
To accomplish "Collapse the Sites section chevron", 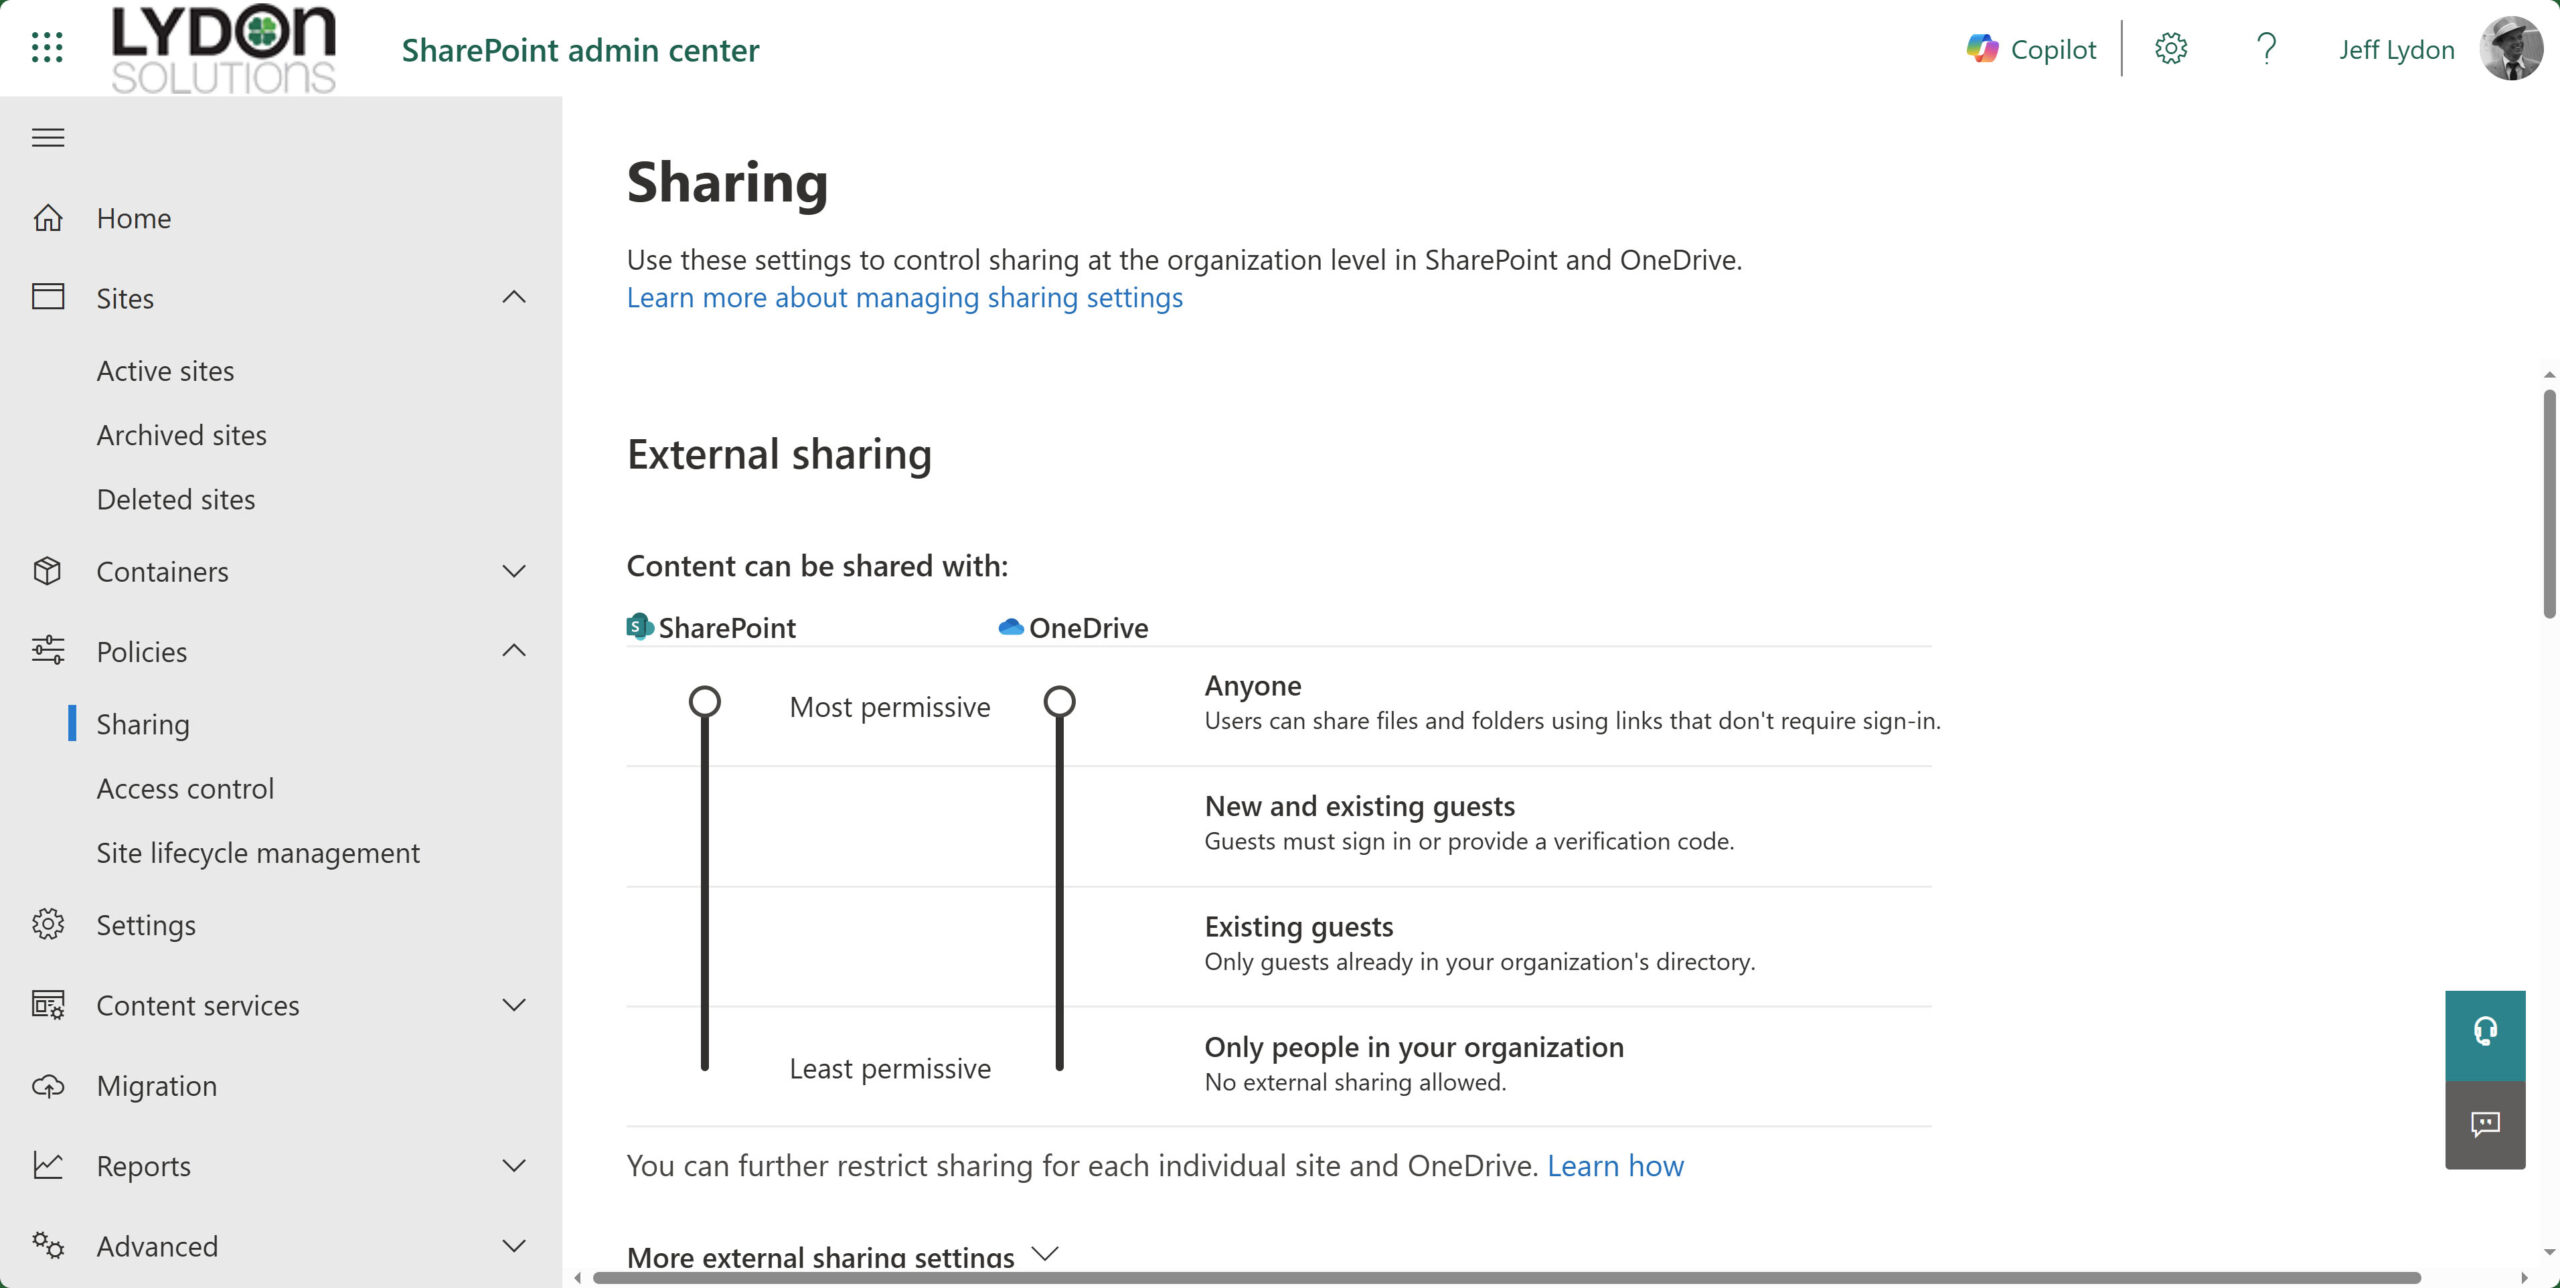I will point(514,297).
